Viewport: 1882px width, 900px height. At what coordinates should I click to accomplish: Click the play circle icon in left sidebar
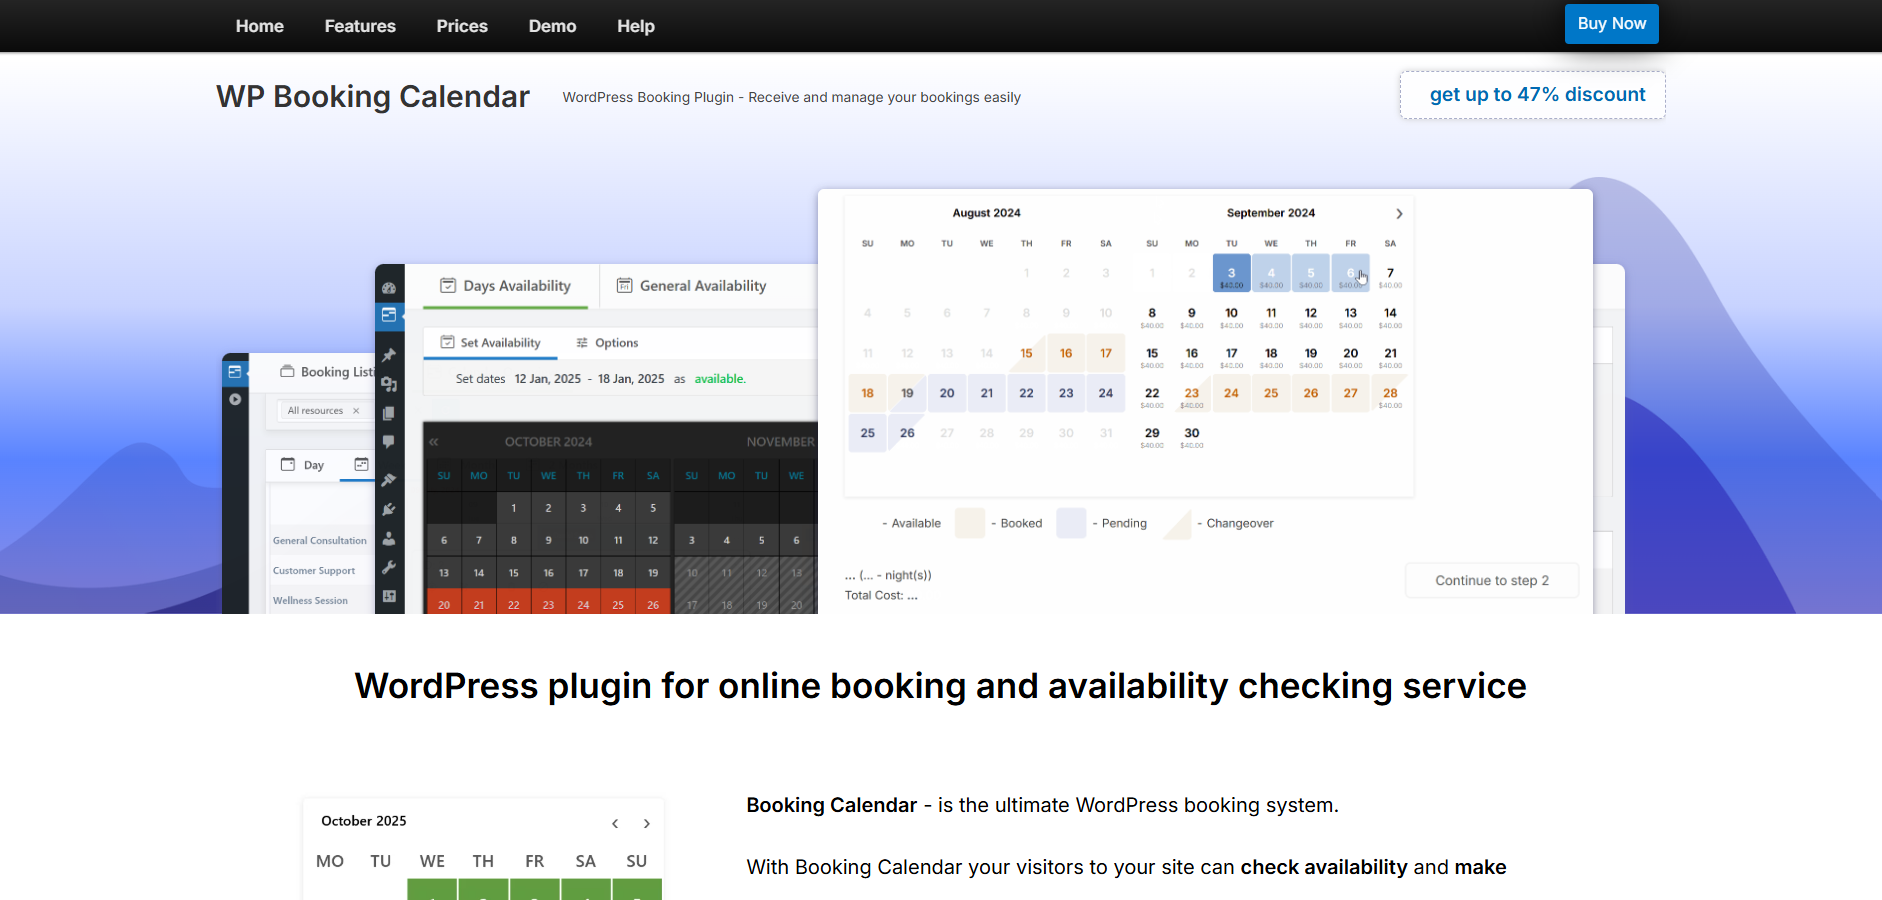point(235,399)
